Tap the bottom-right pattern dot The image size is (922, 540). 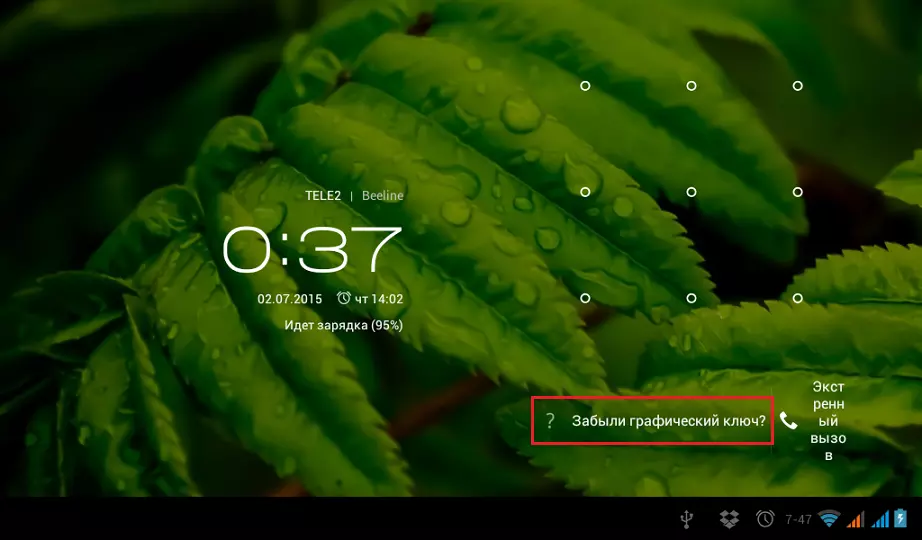(797, 298)
